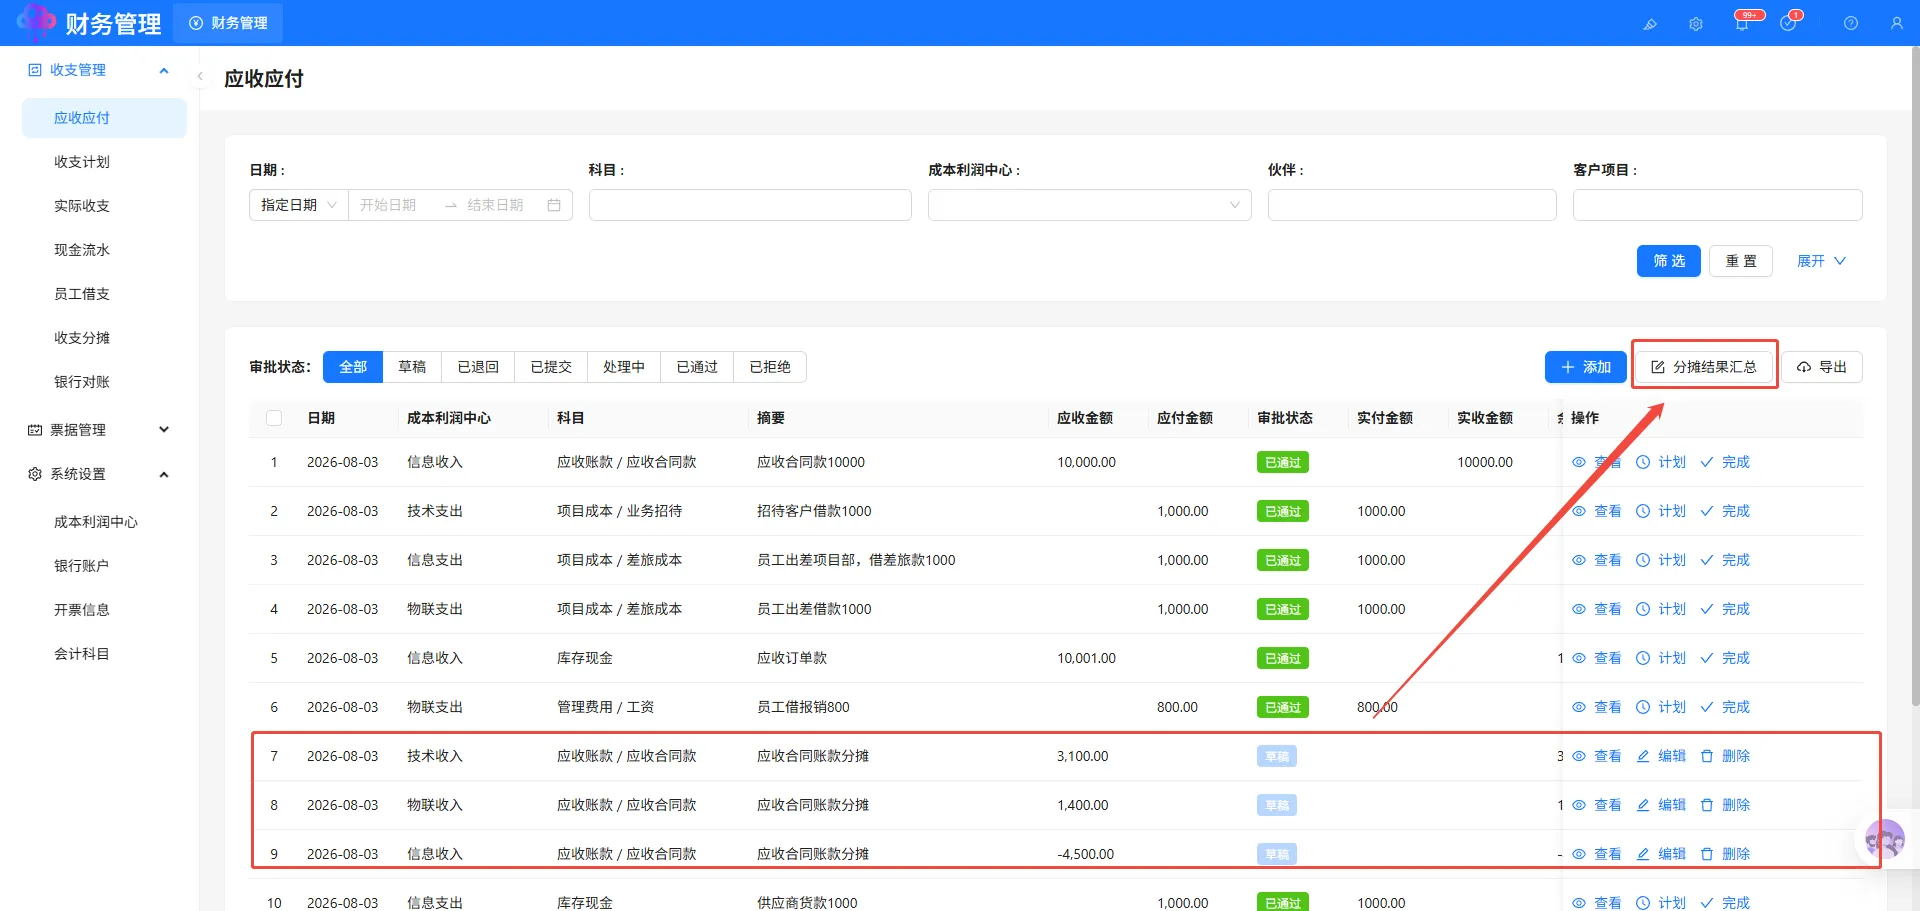Open the tasks check icon with badge
Screen dimensions: 1920x911
[1788, 24]
